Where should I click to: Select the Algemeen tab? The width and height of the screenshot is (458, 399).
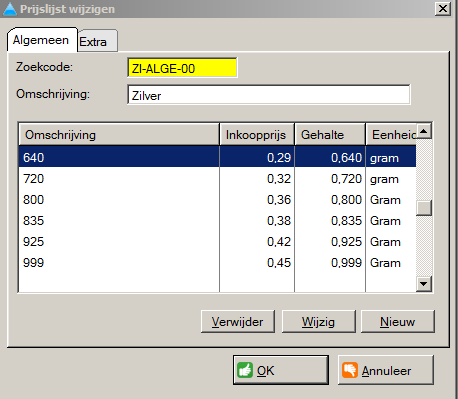point(42,40)
